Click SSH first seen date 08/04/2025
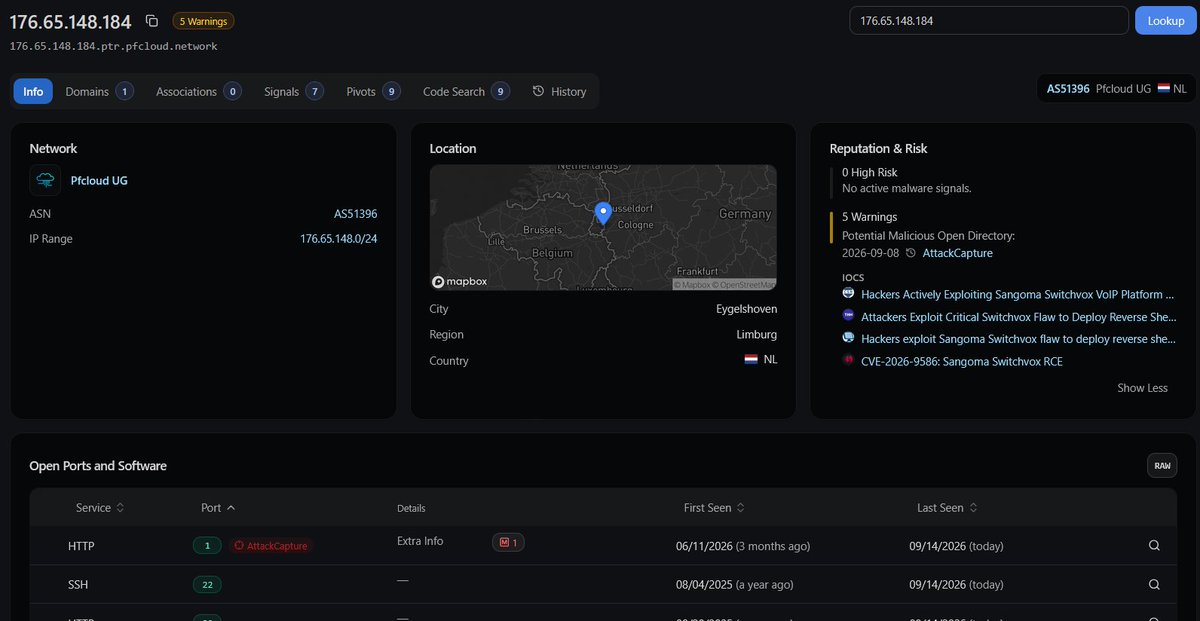1200x621 pixels. coord(735,584)
